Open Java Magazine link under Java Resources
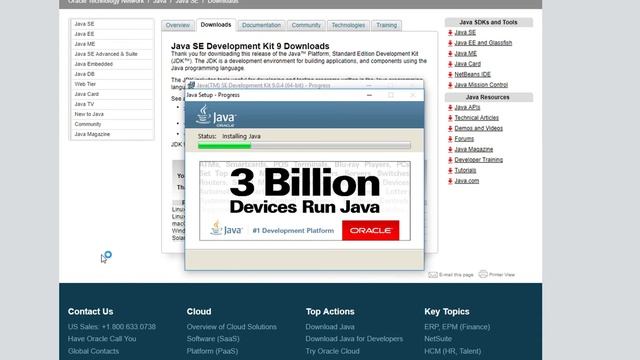Screen dimensions: 640x360 473,149
